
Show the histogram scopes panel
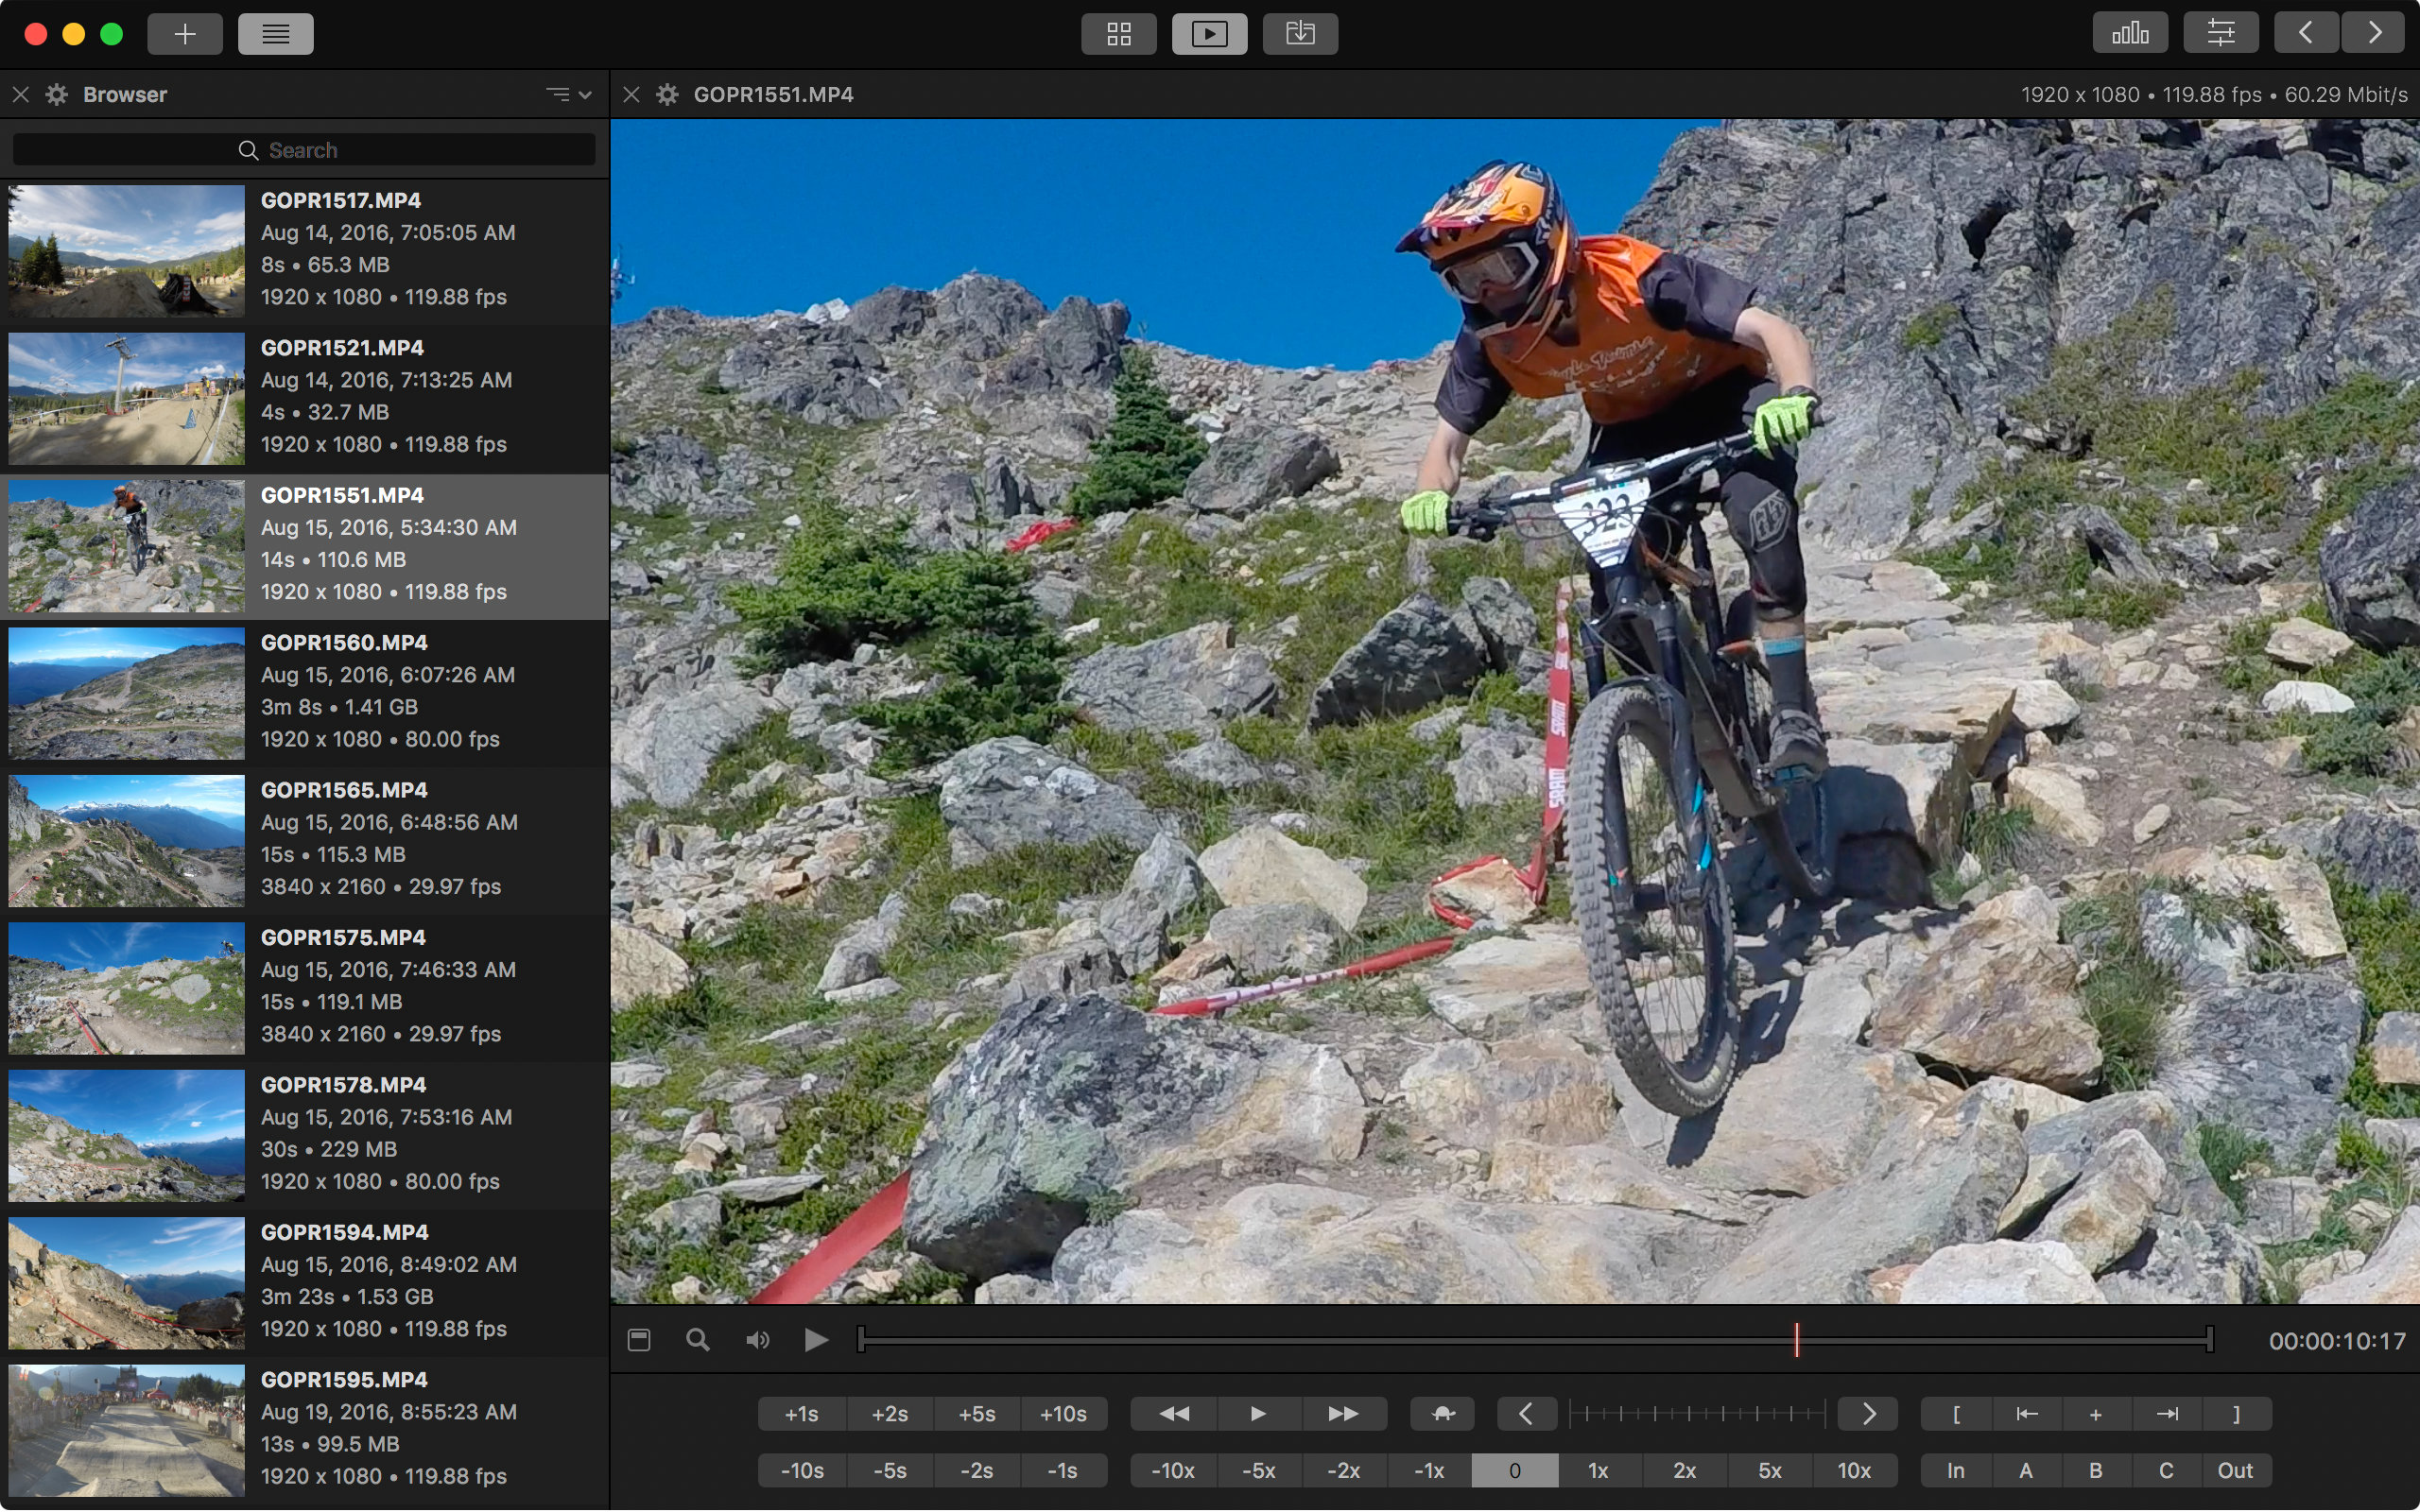coord(2129,34)
